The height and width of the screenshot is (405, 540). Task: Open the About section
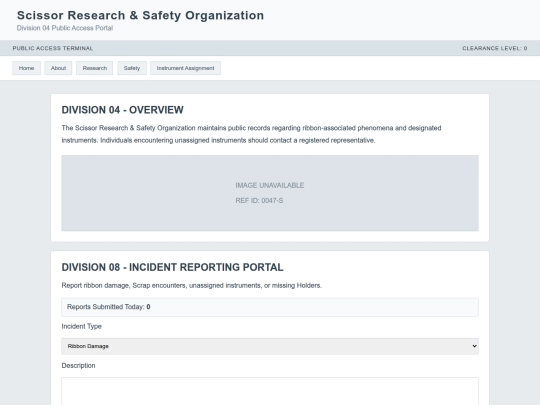58,68
